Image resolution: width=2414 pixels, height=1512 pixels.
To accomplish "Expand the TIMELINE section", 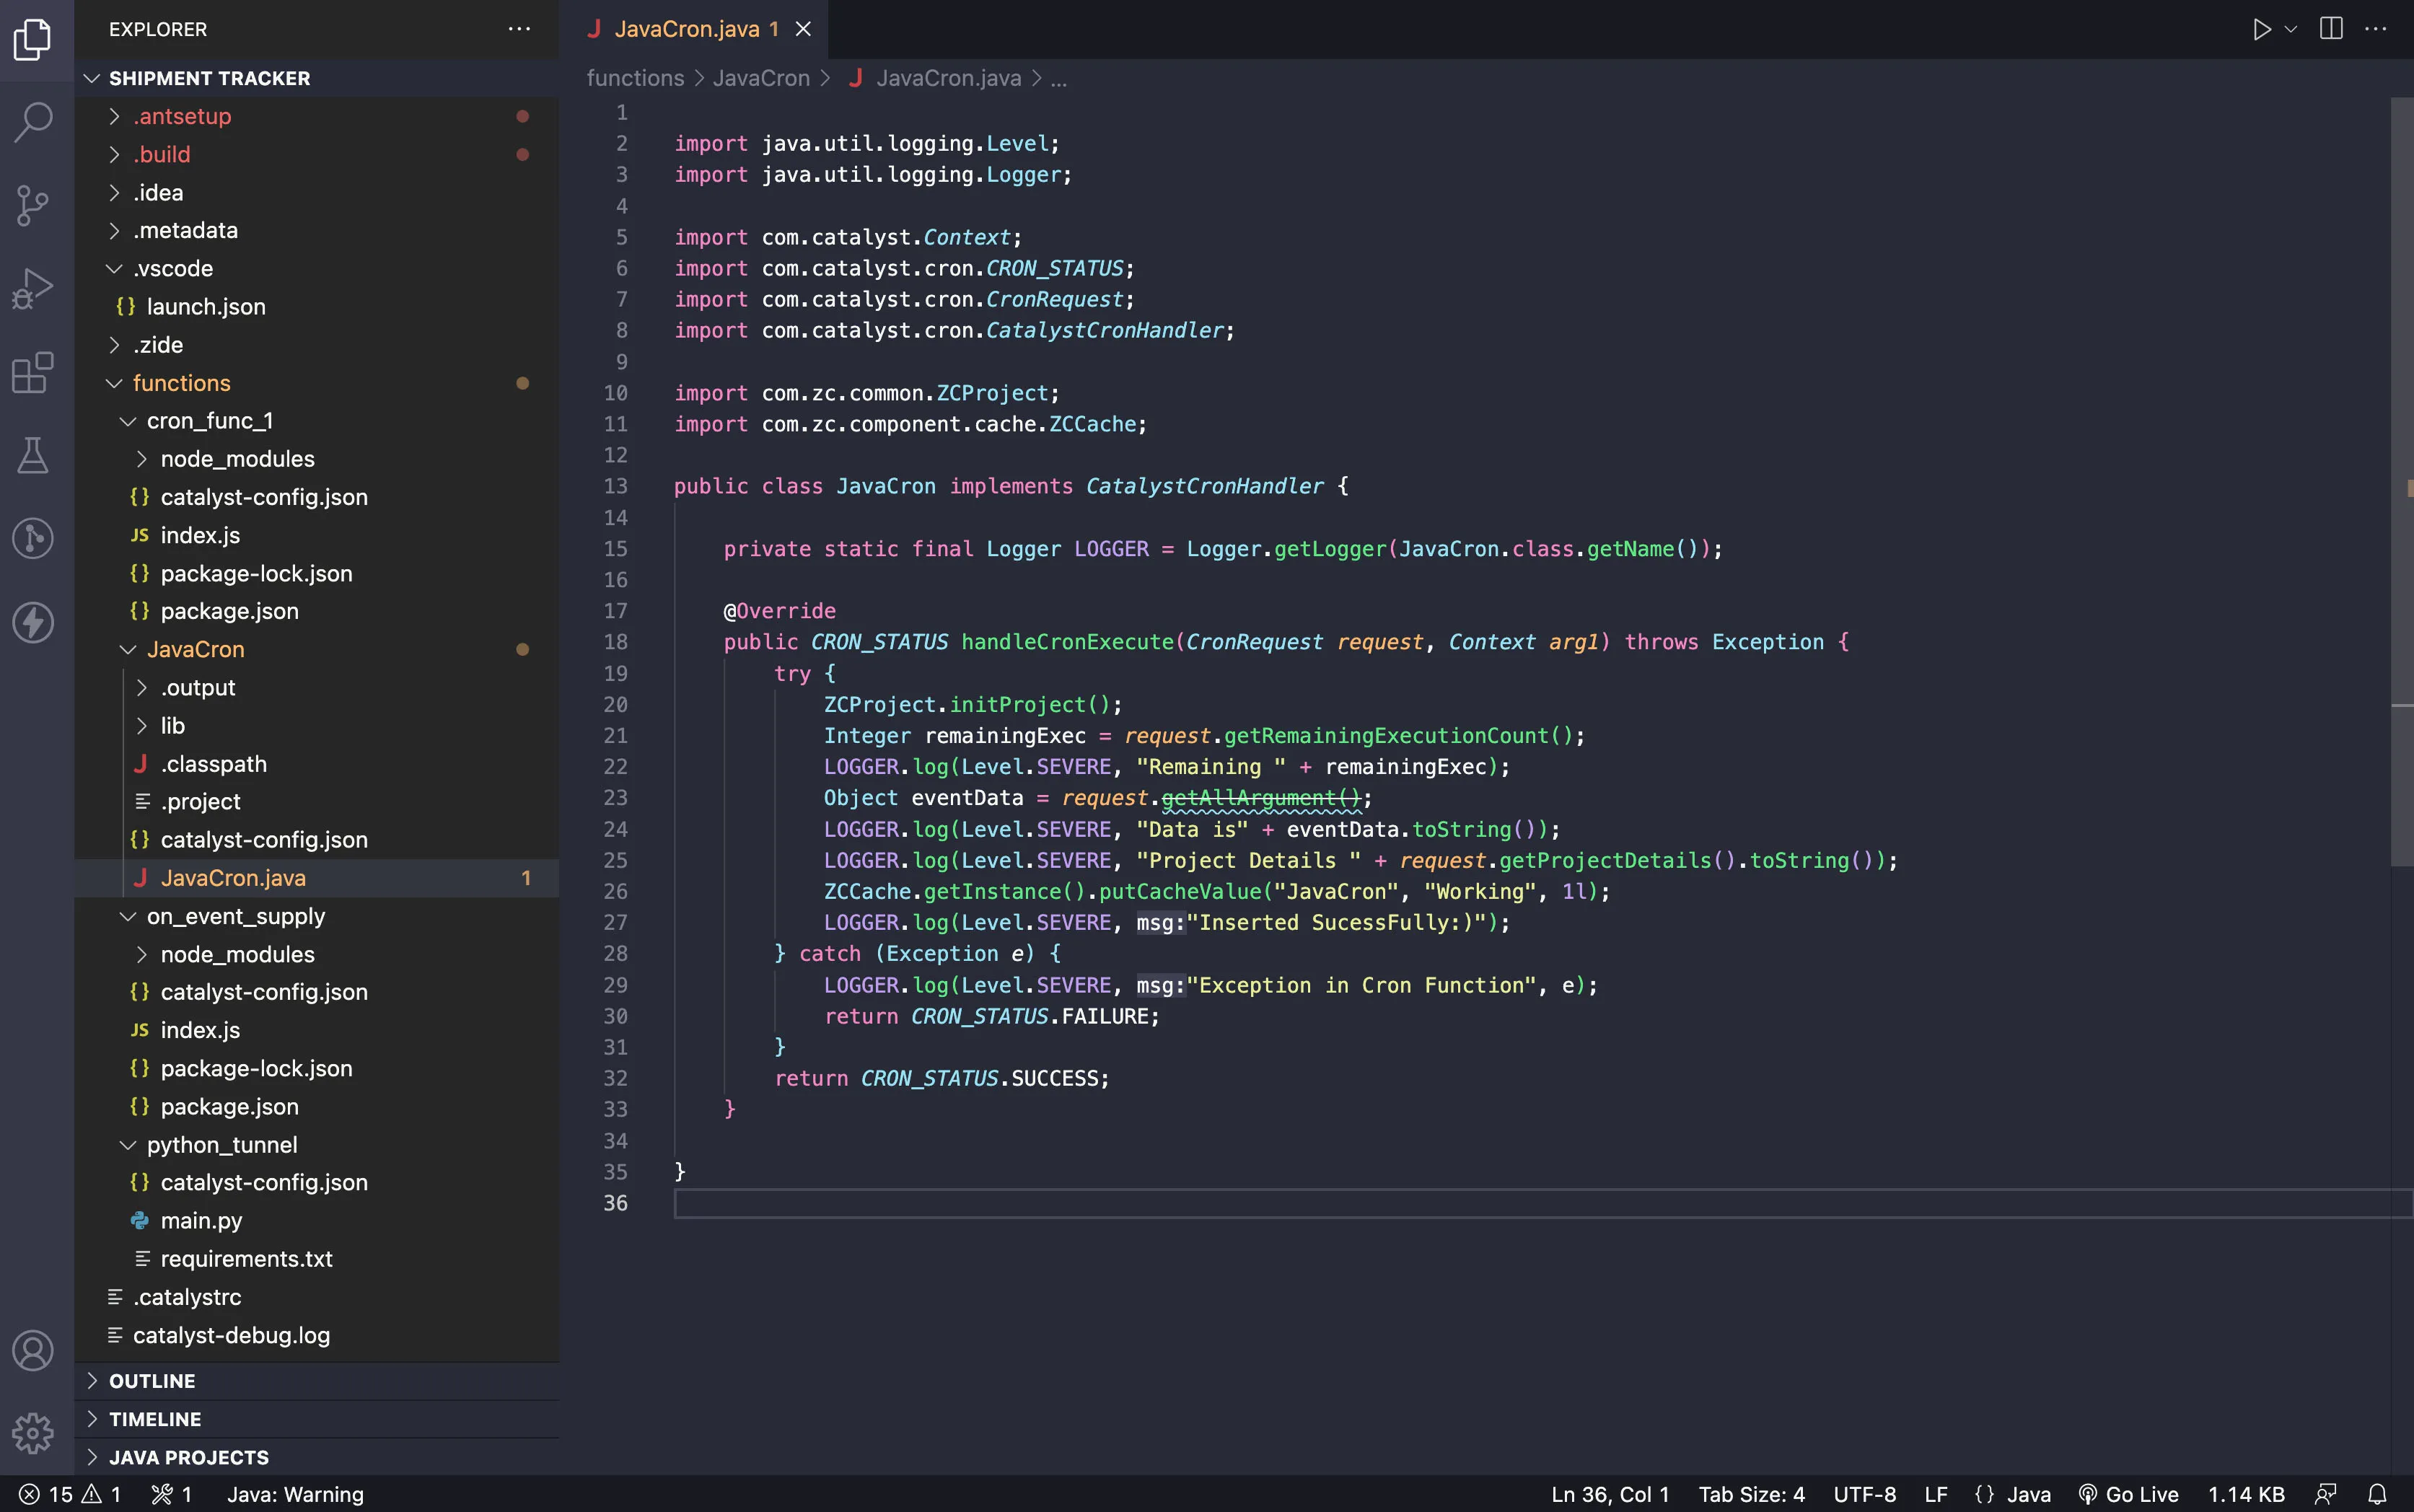I will (317, 1419).
